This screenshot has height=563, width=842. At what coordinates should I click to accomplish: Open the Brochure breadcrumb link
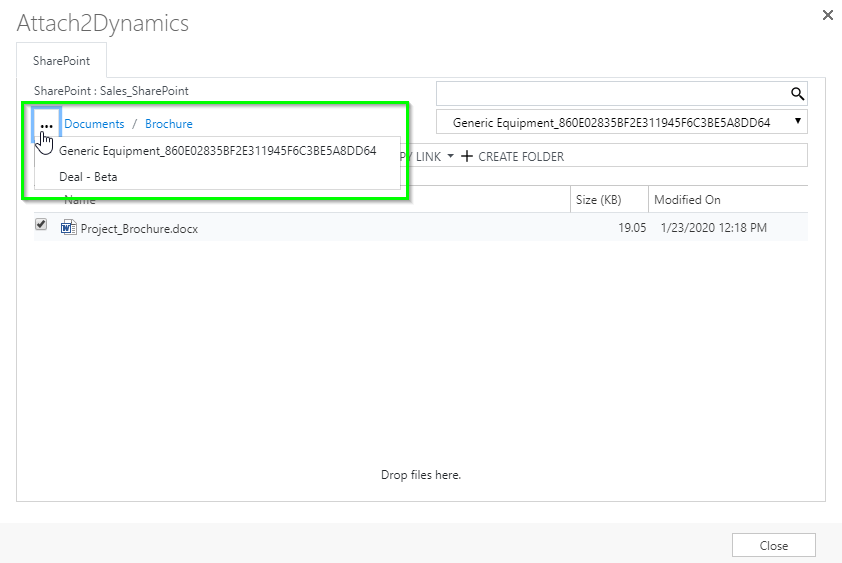169,124
